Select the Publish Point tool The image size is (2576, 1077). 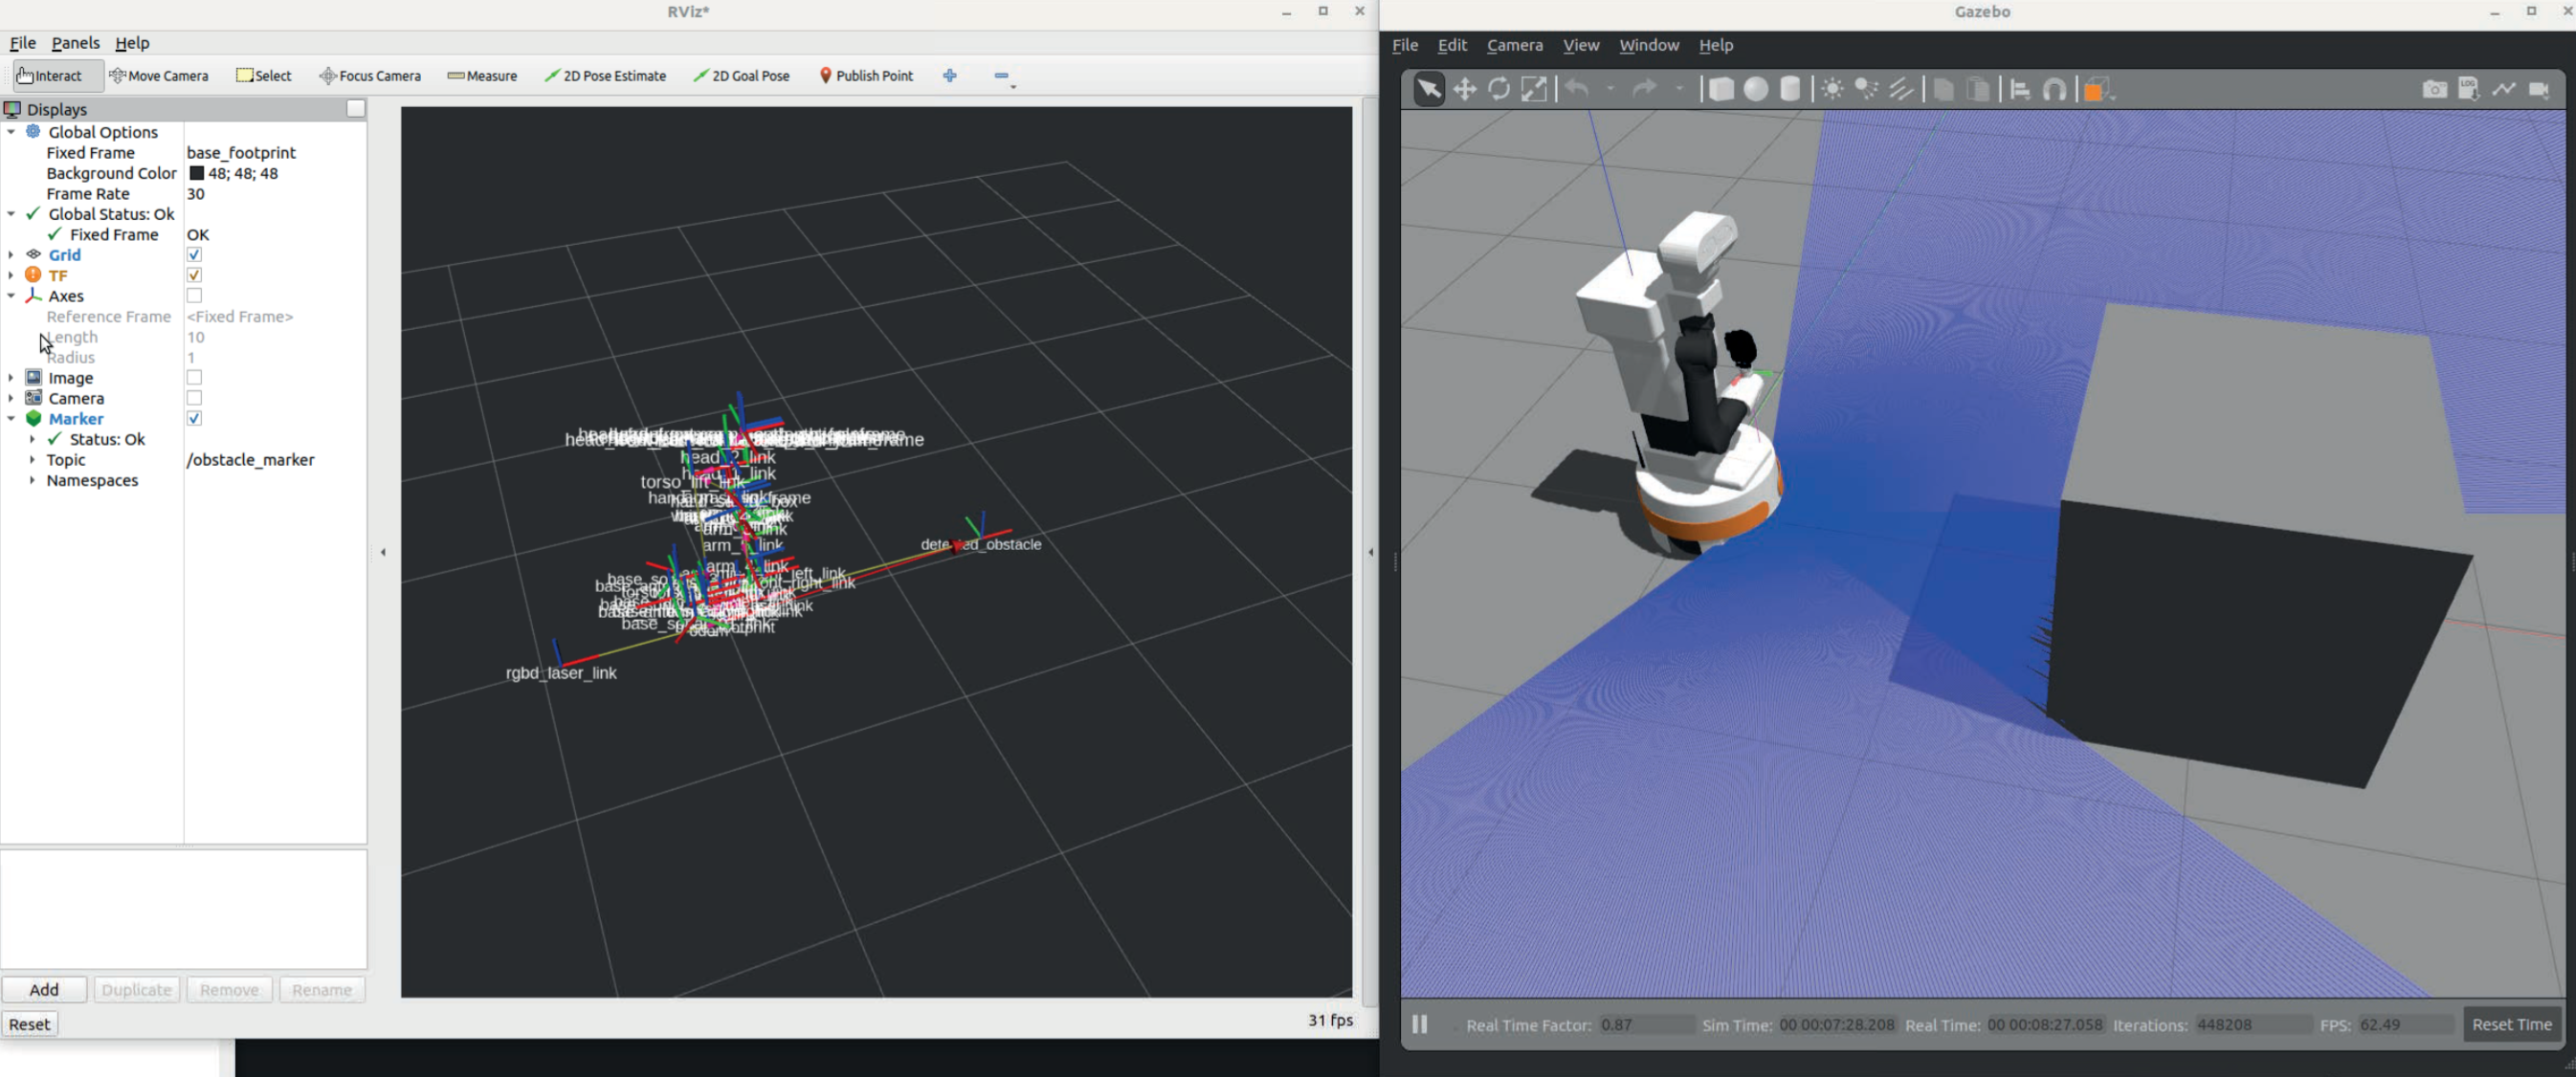[x=866, y=75]
